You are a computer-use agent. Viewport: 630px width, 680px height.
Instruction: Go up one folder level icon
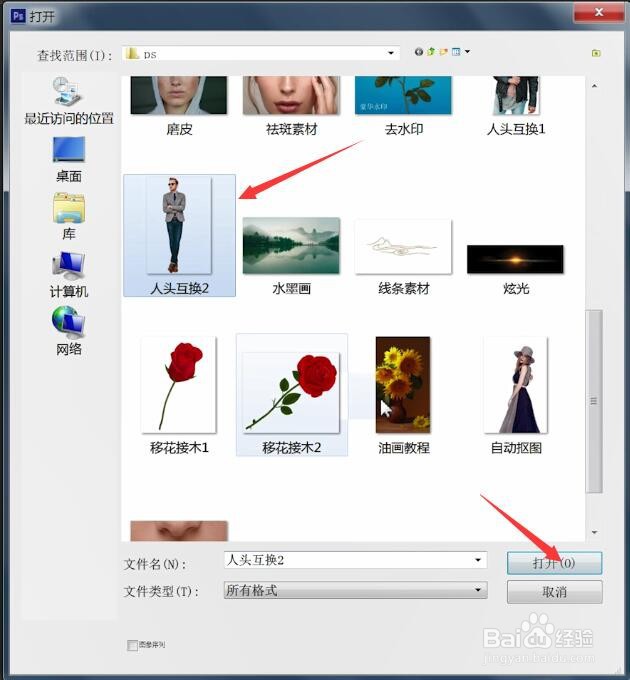coord(431,52)
